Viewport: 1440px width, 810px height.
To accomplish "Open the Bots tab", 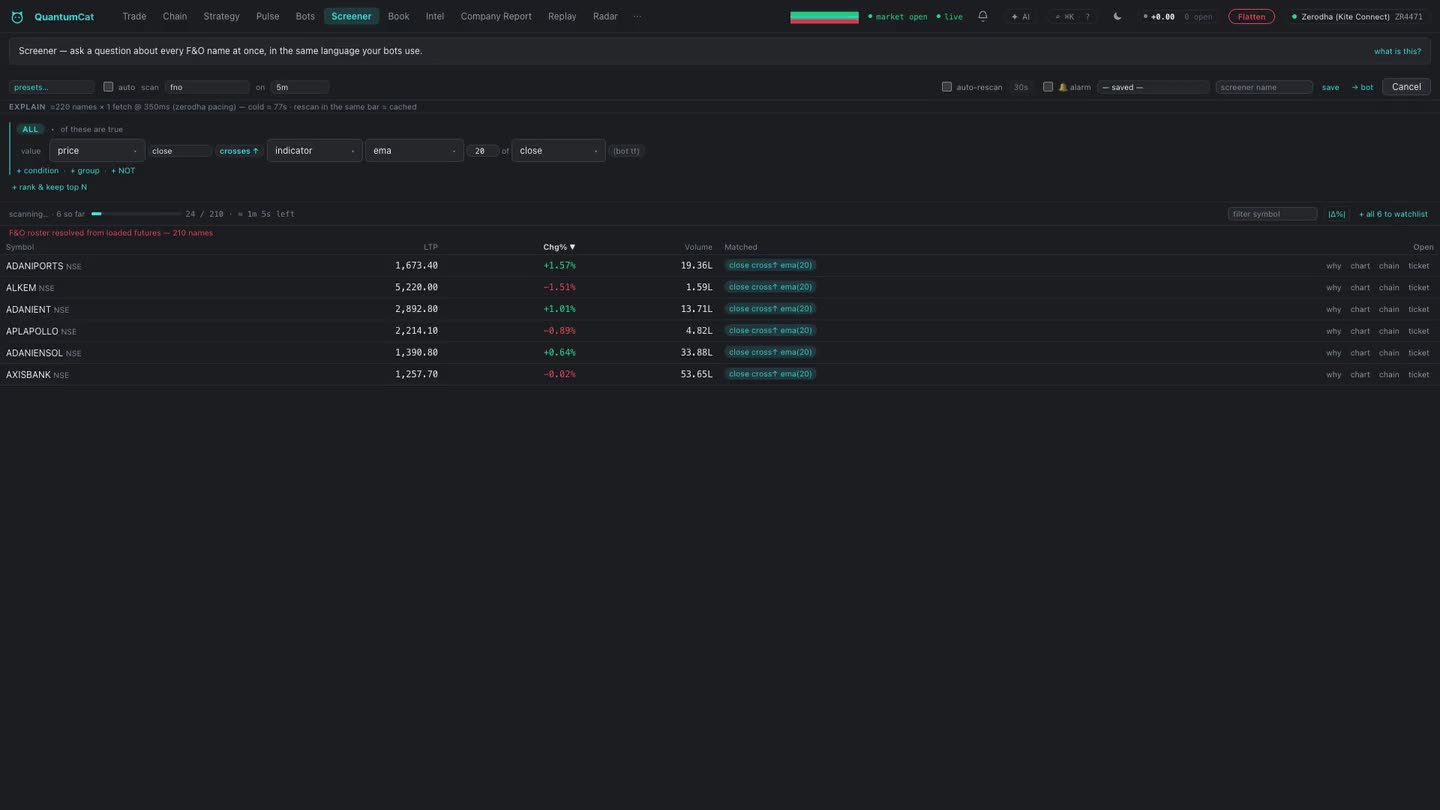I will pos(305,16).
